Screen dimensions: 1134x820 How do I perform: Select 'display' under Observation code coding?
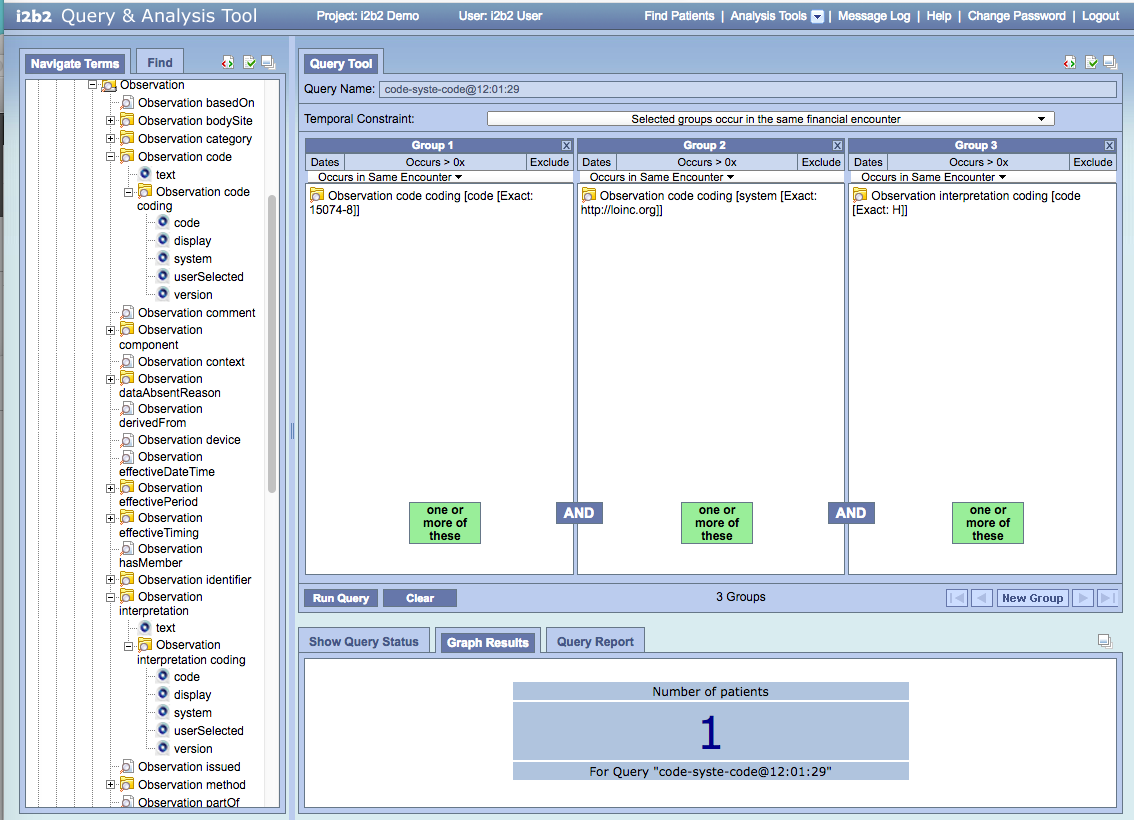pyautogui.click(x=192, y=241)
